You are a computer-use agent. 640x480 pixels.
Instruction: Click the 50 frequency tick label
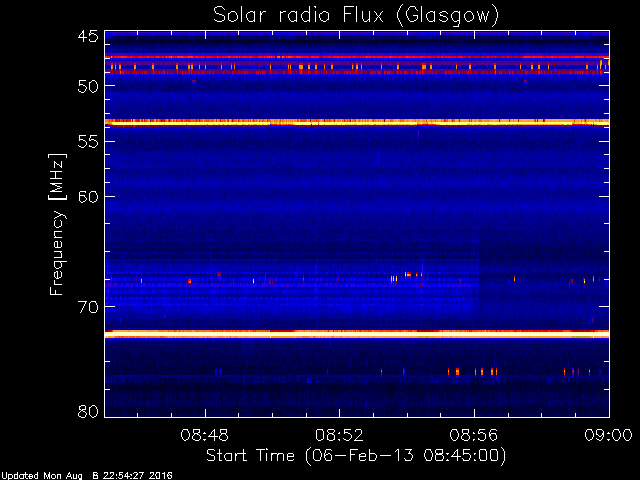pos(88,86)
